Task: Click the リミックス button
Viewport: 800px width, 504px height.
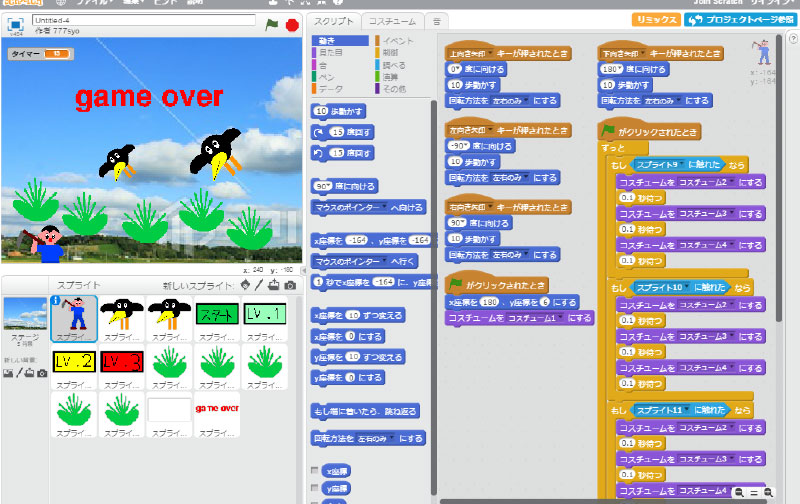Action: pos(656,19)
